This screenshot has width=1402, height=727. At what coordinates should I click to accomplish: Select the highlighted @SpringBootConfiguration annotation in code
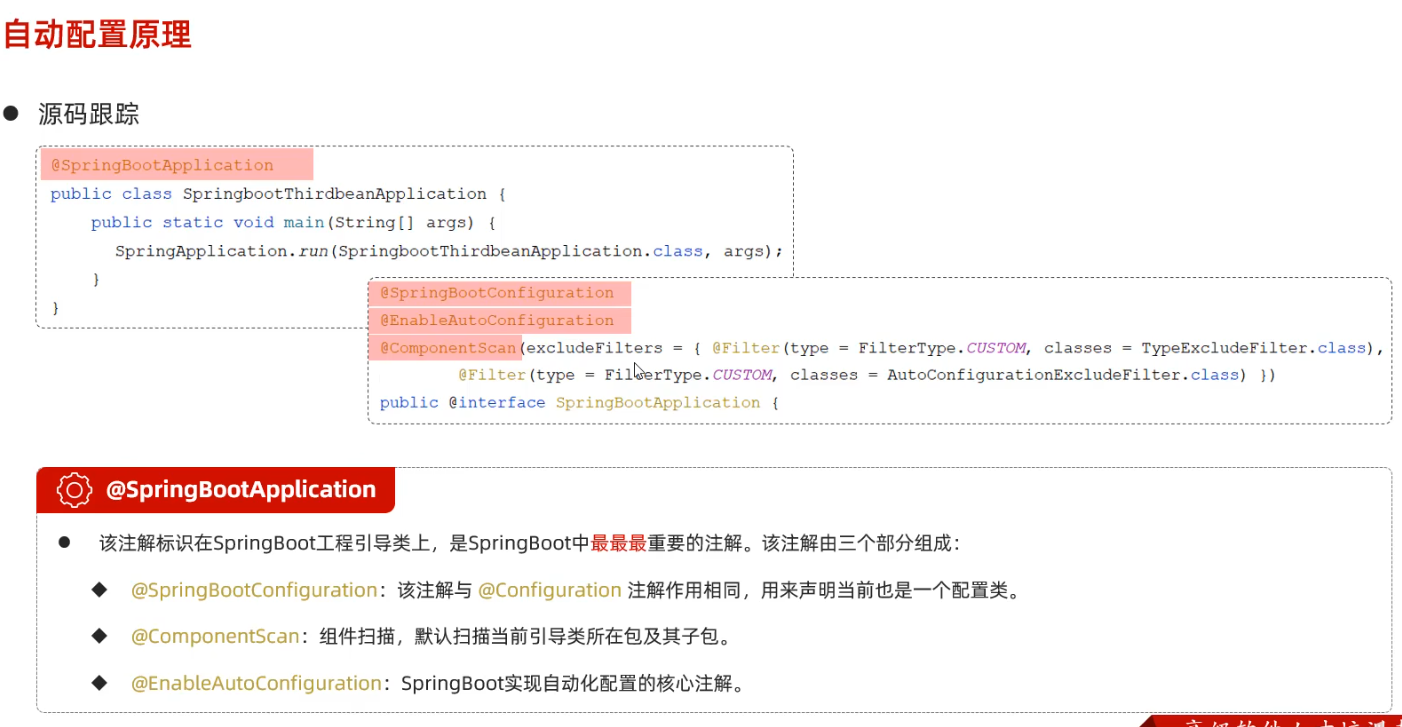pyautogui.click(x=497, y=293)
